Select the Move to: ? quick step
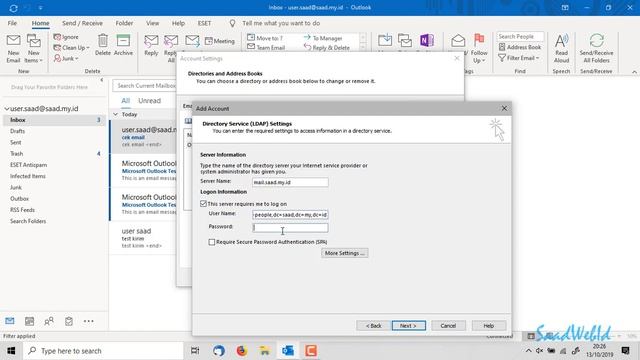The width and height of the screenshot is (640, 360). click(265, 38)
